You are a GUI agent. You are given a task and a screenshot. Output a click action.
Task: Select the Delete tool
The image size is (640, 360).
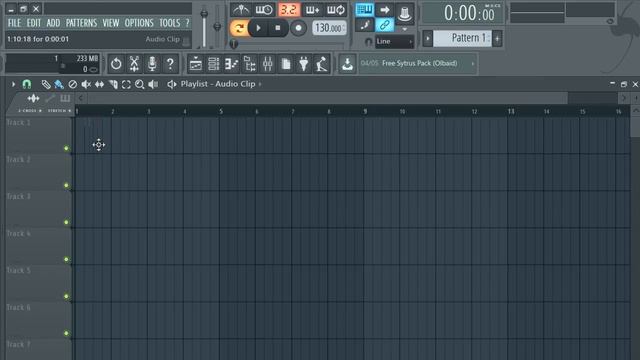(x=73, y=84)
